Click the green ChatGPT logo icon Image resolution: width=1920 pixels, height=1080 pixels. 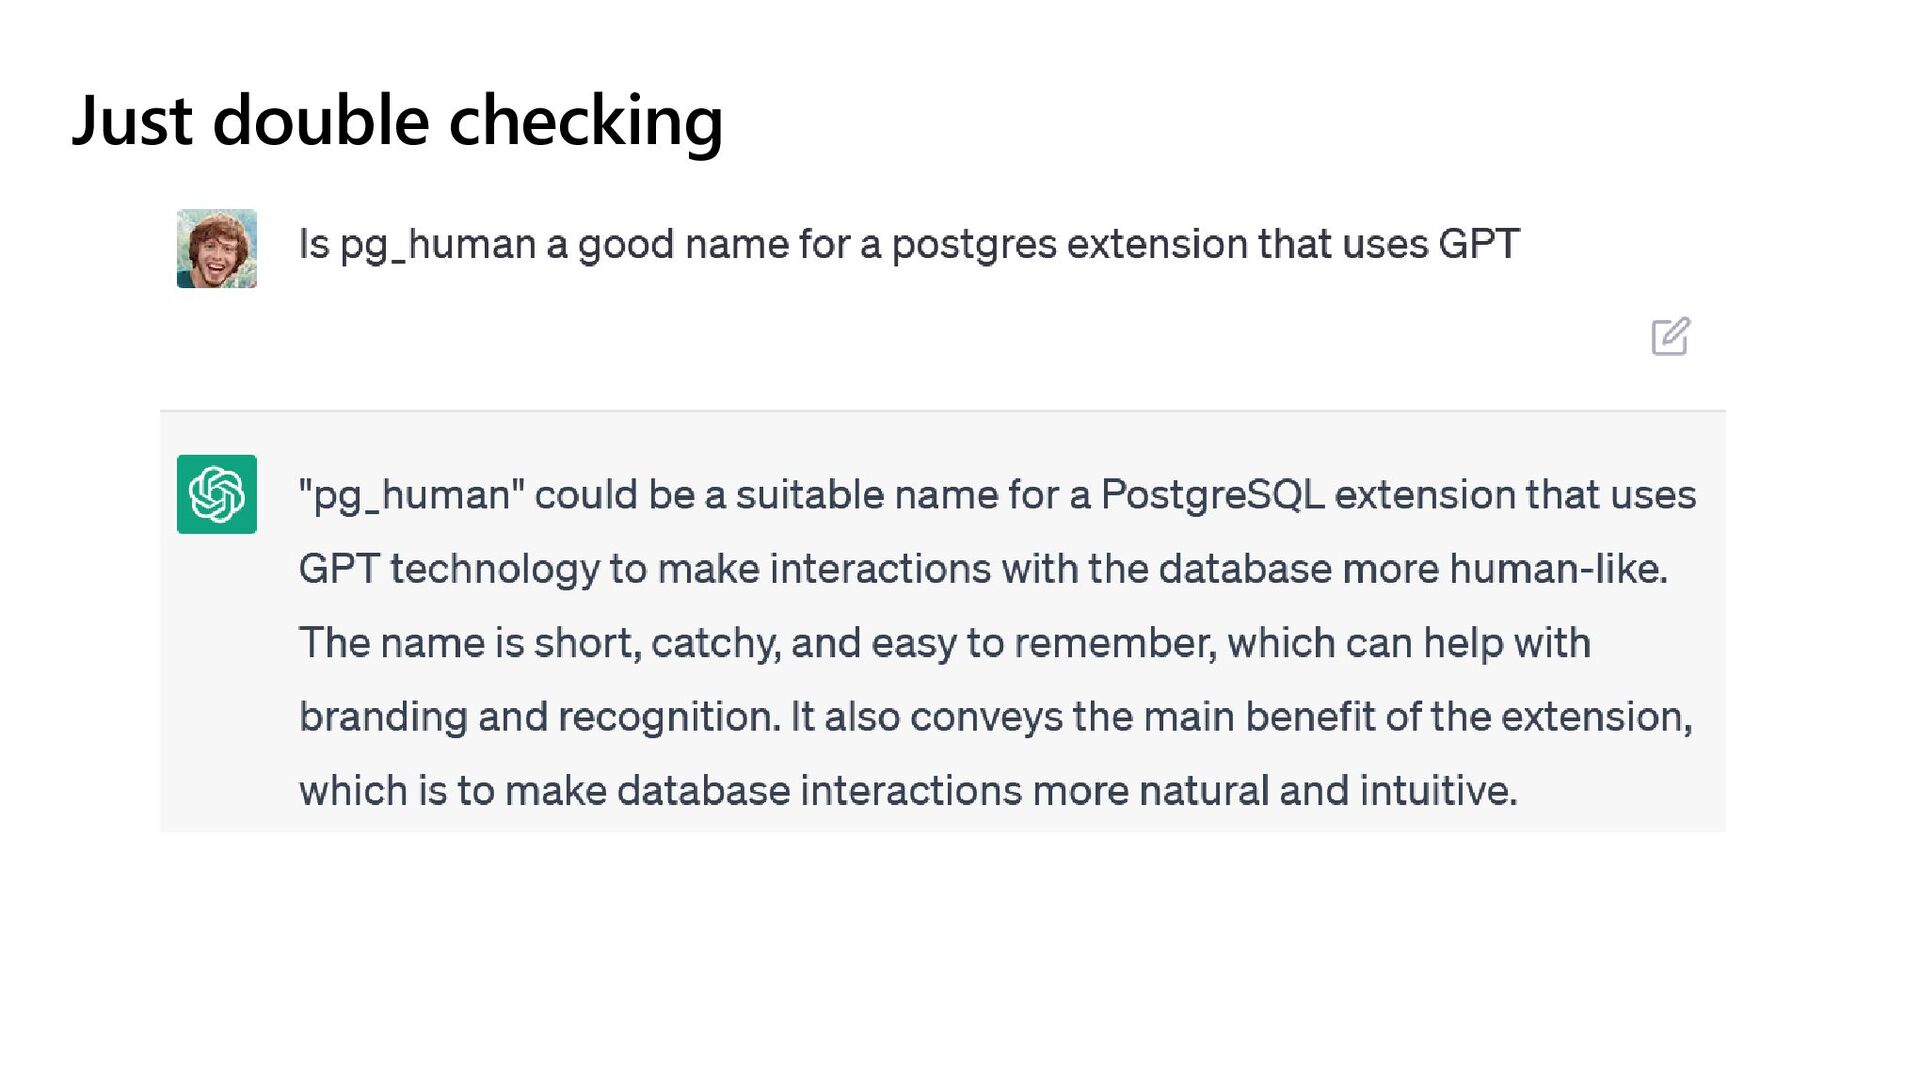pyautogui.click(x=217, y=494)
